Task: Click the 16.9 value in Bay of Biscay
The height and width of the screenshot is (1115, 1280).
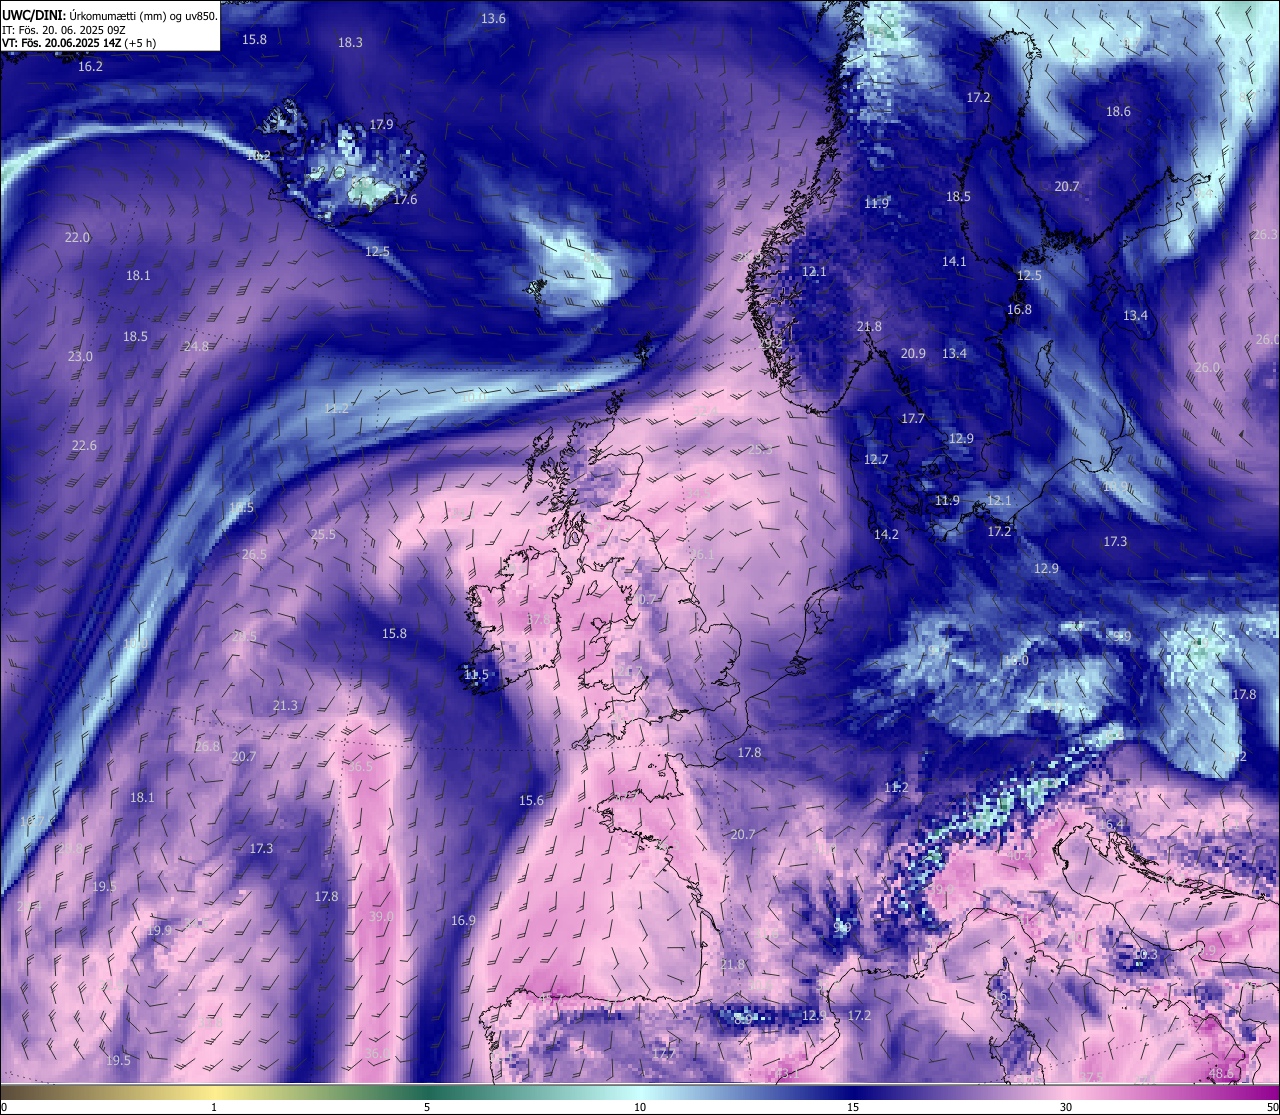Action: click(463, 921)
